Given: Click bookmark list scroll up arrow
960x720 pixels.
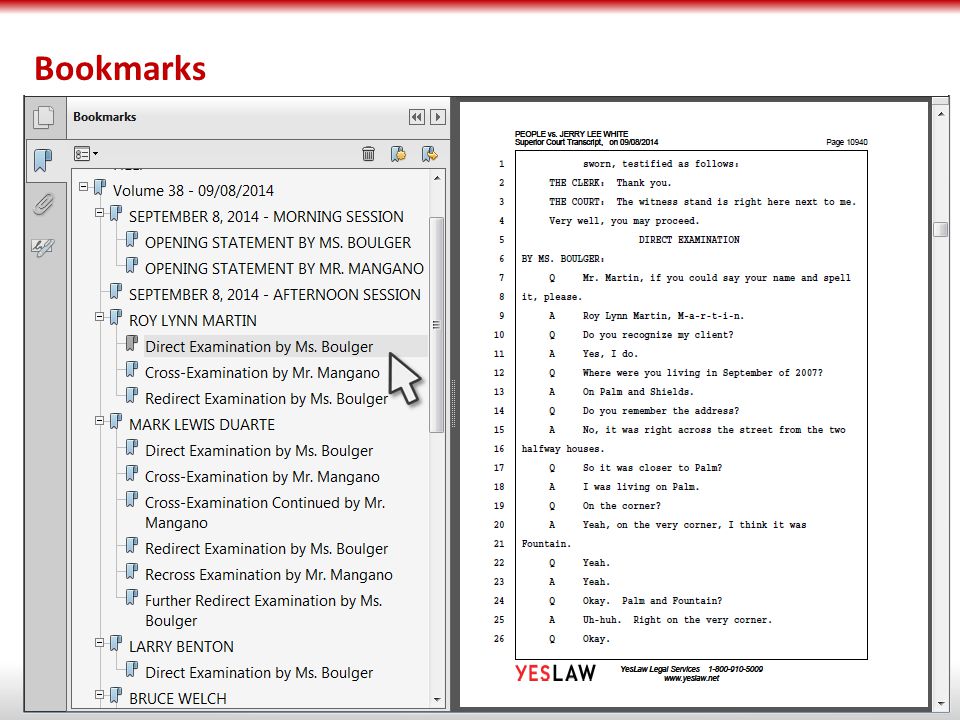Looking at the screenshot, I should pyautogui.click(x=437, y=178).
